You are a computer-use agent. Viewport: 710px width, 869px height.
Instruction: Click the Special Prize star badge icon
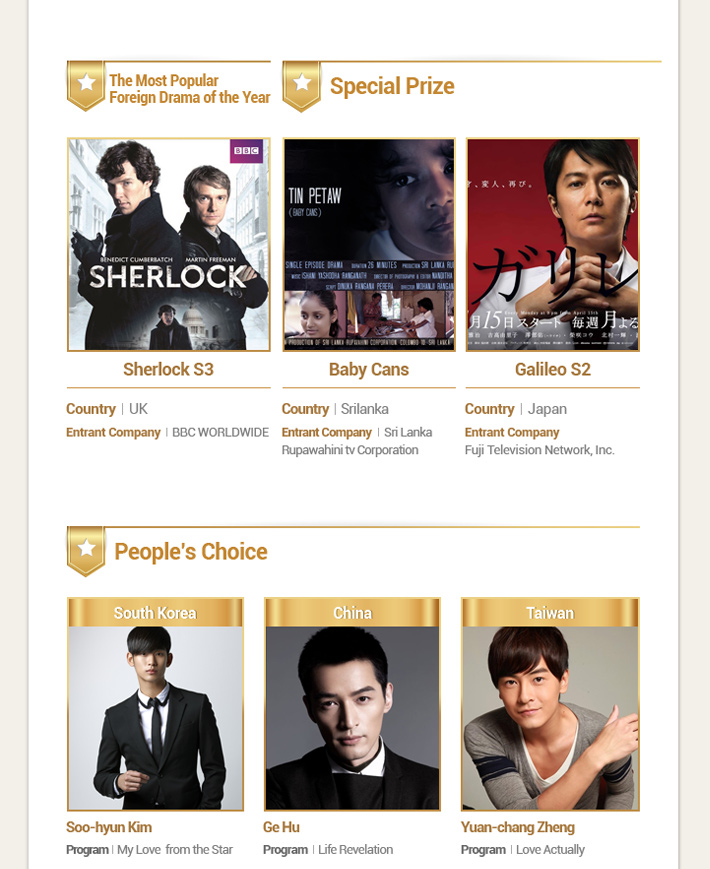point(302,86)
